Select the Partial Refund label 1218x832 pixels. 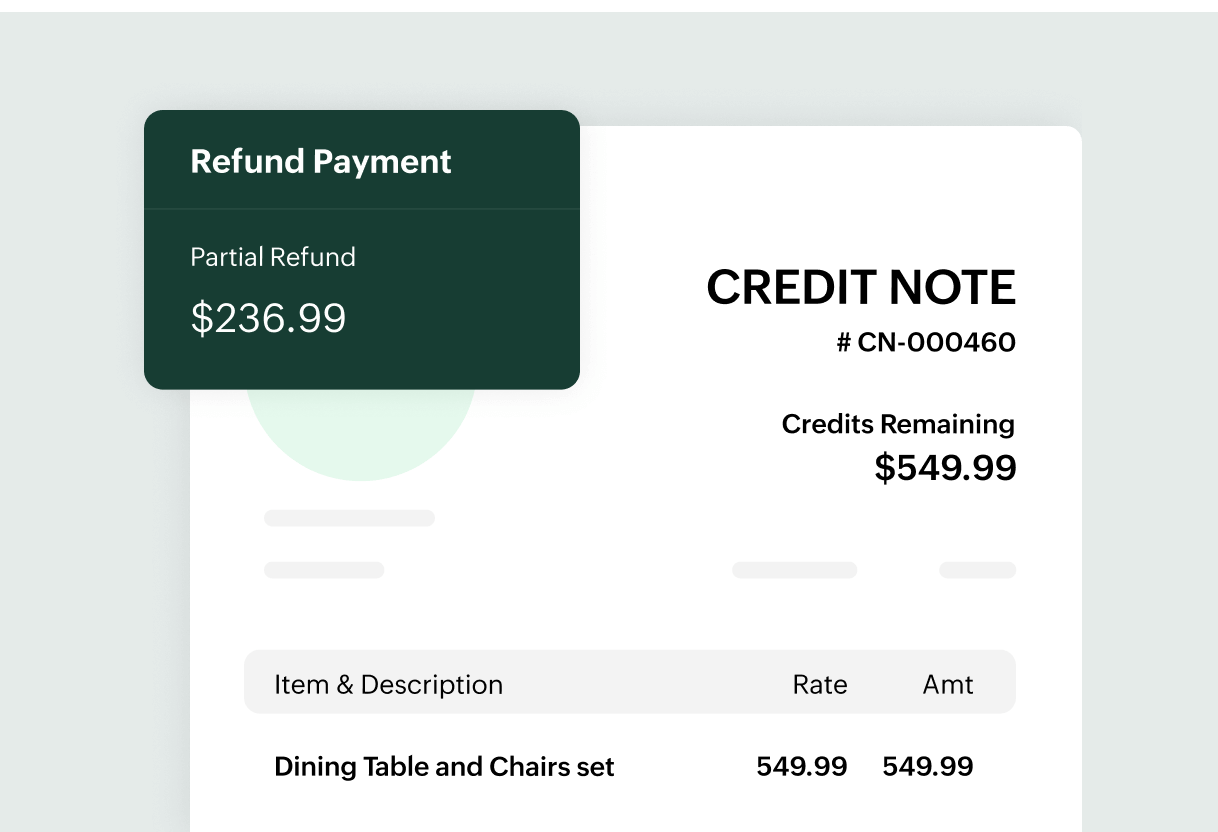(x=273, y=257)
